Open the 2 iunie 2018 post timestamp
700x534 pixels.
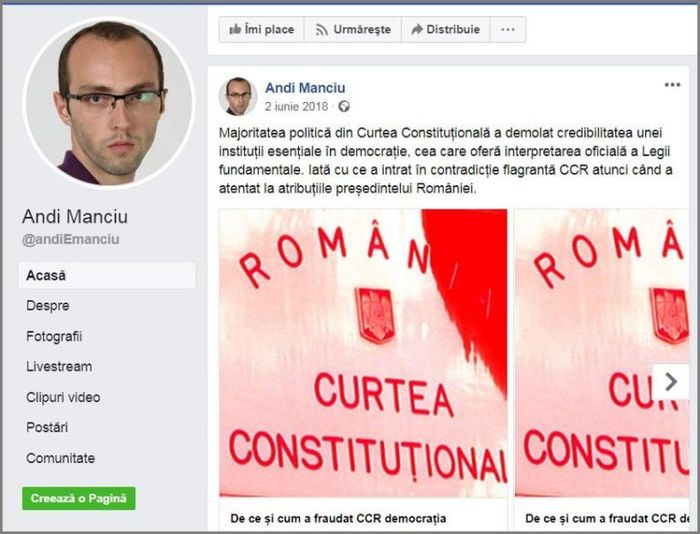point(296,107)
